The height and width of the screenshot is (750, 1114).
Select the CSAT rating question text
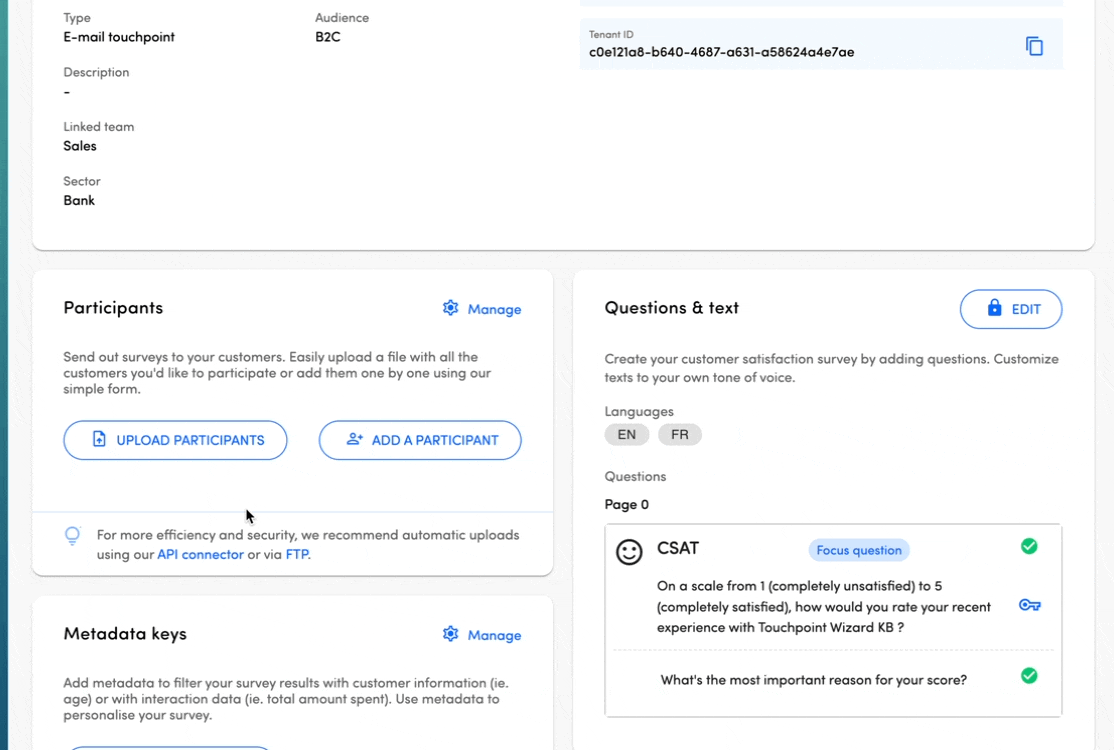pyautogui.click(x=823, y=607)
